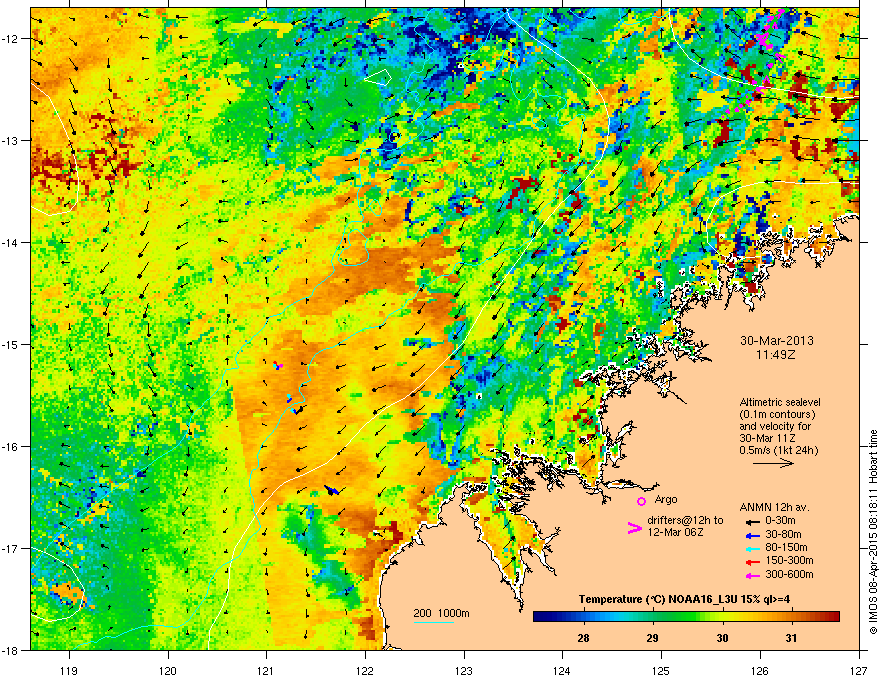This screenshot has width=880, height=680.
Task: Select the '12-Mar 06Z' legend text
Action: (675, 532)
